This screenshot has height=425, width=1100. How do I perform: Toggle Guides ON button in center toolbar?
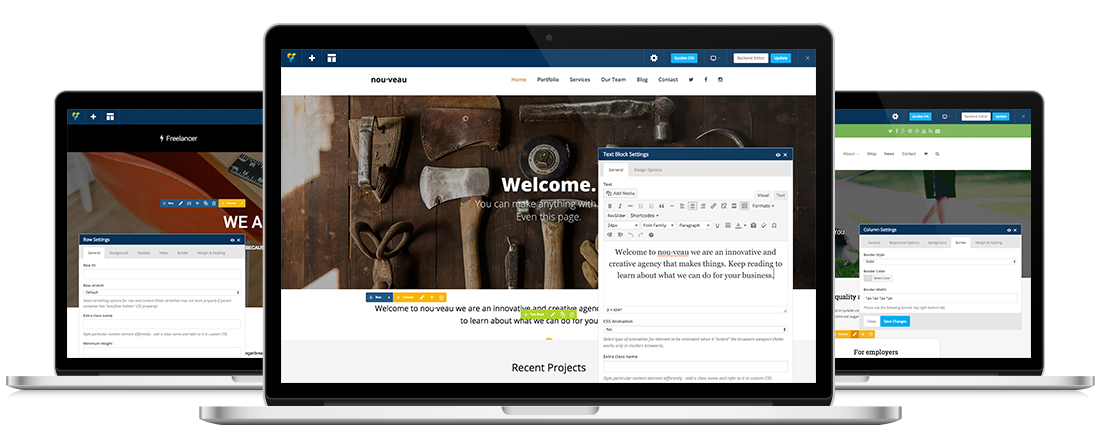tap(684, 59)
